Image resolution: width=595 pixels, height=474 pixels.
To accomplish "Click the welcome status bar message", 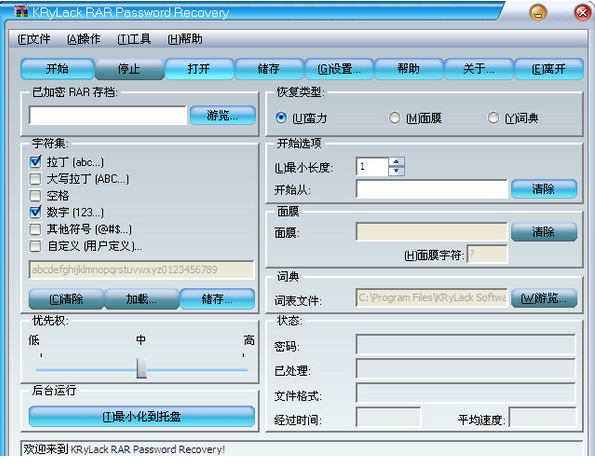I will tap(124, 449).
